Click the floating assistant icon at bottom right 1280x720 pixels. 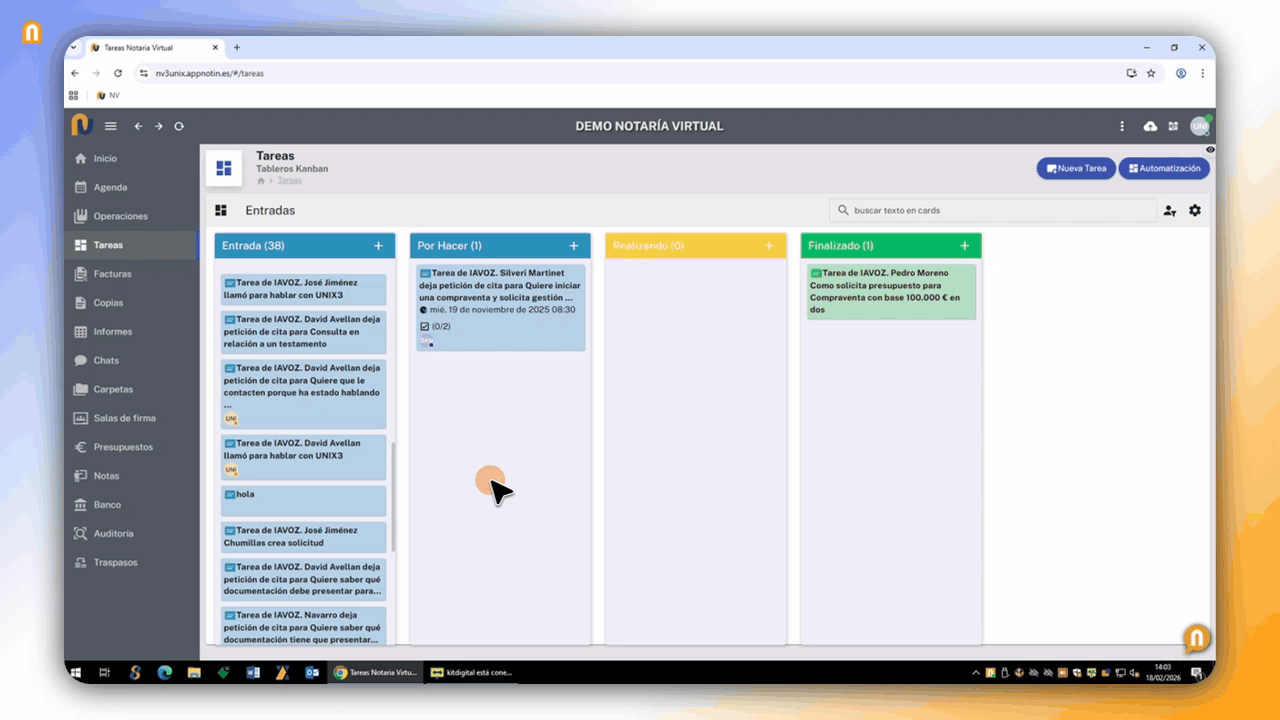1196,638
